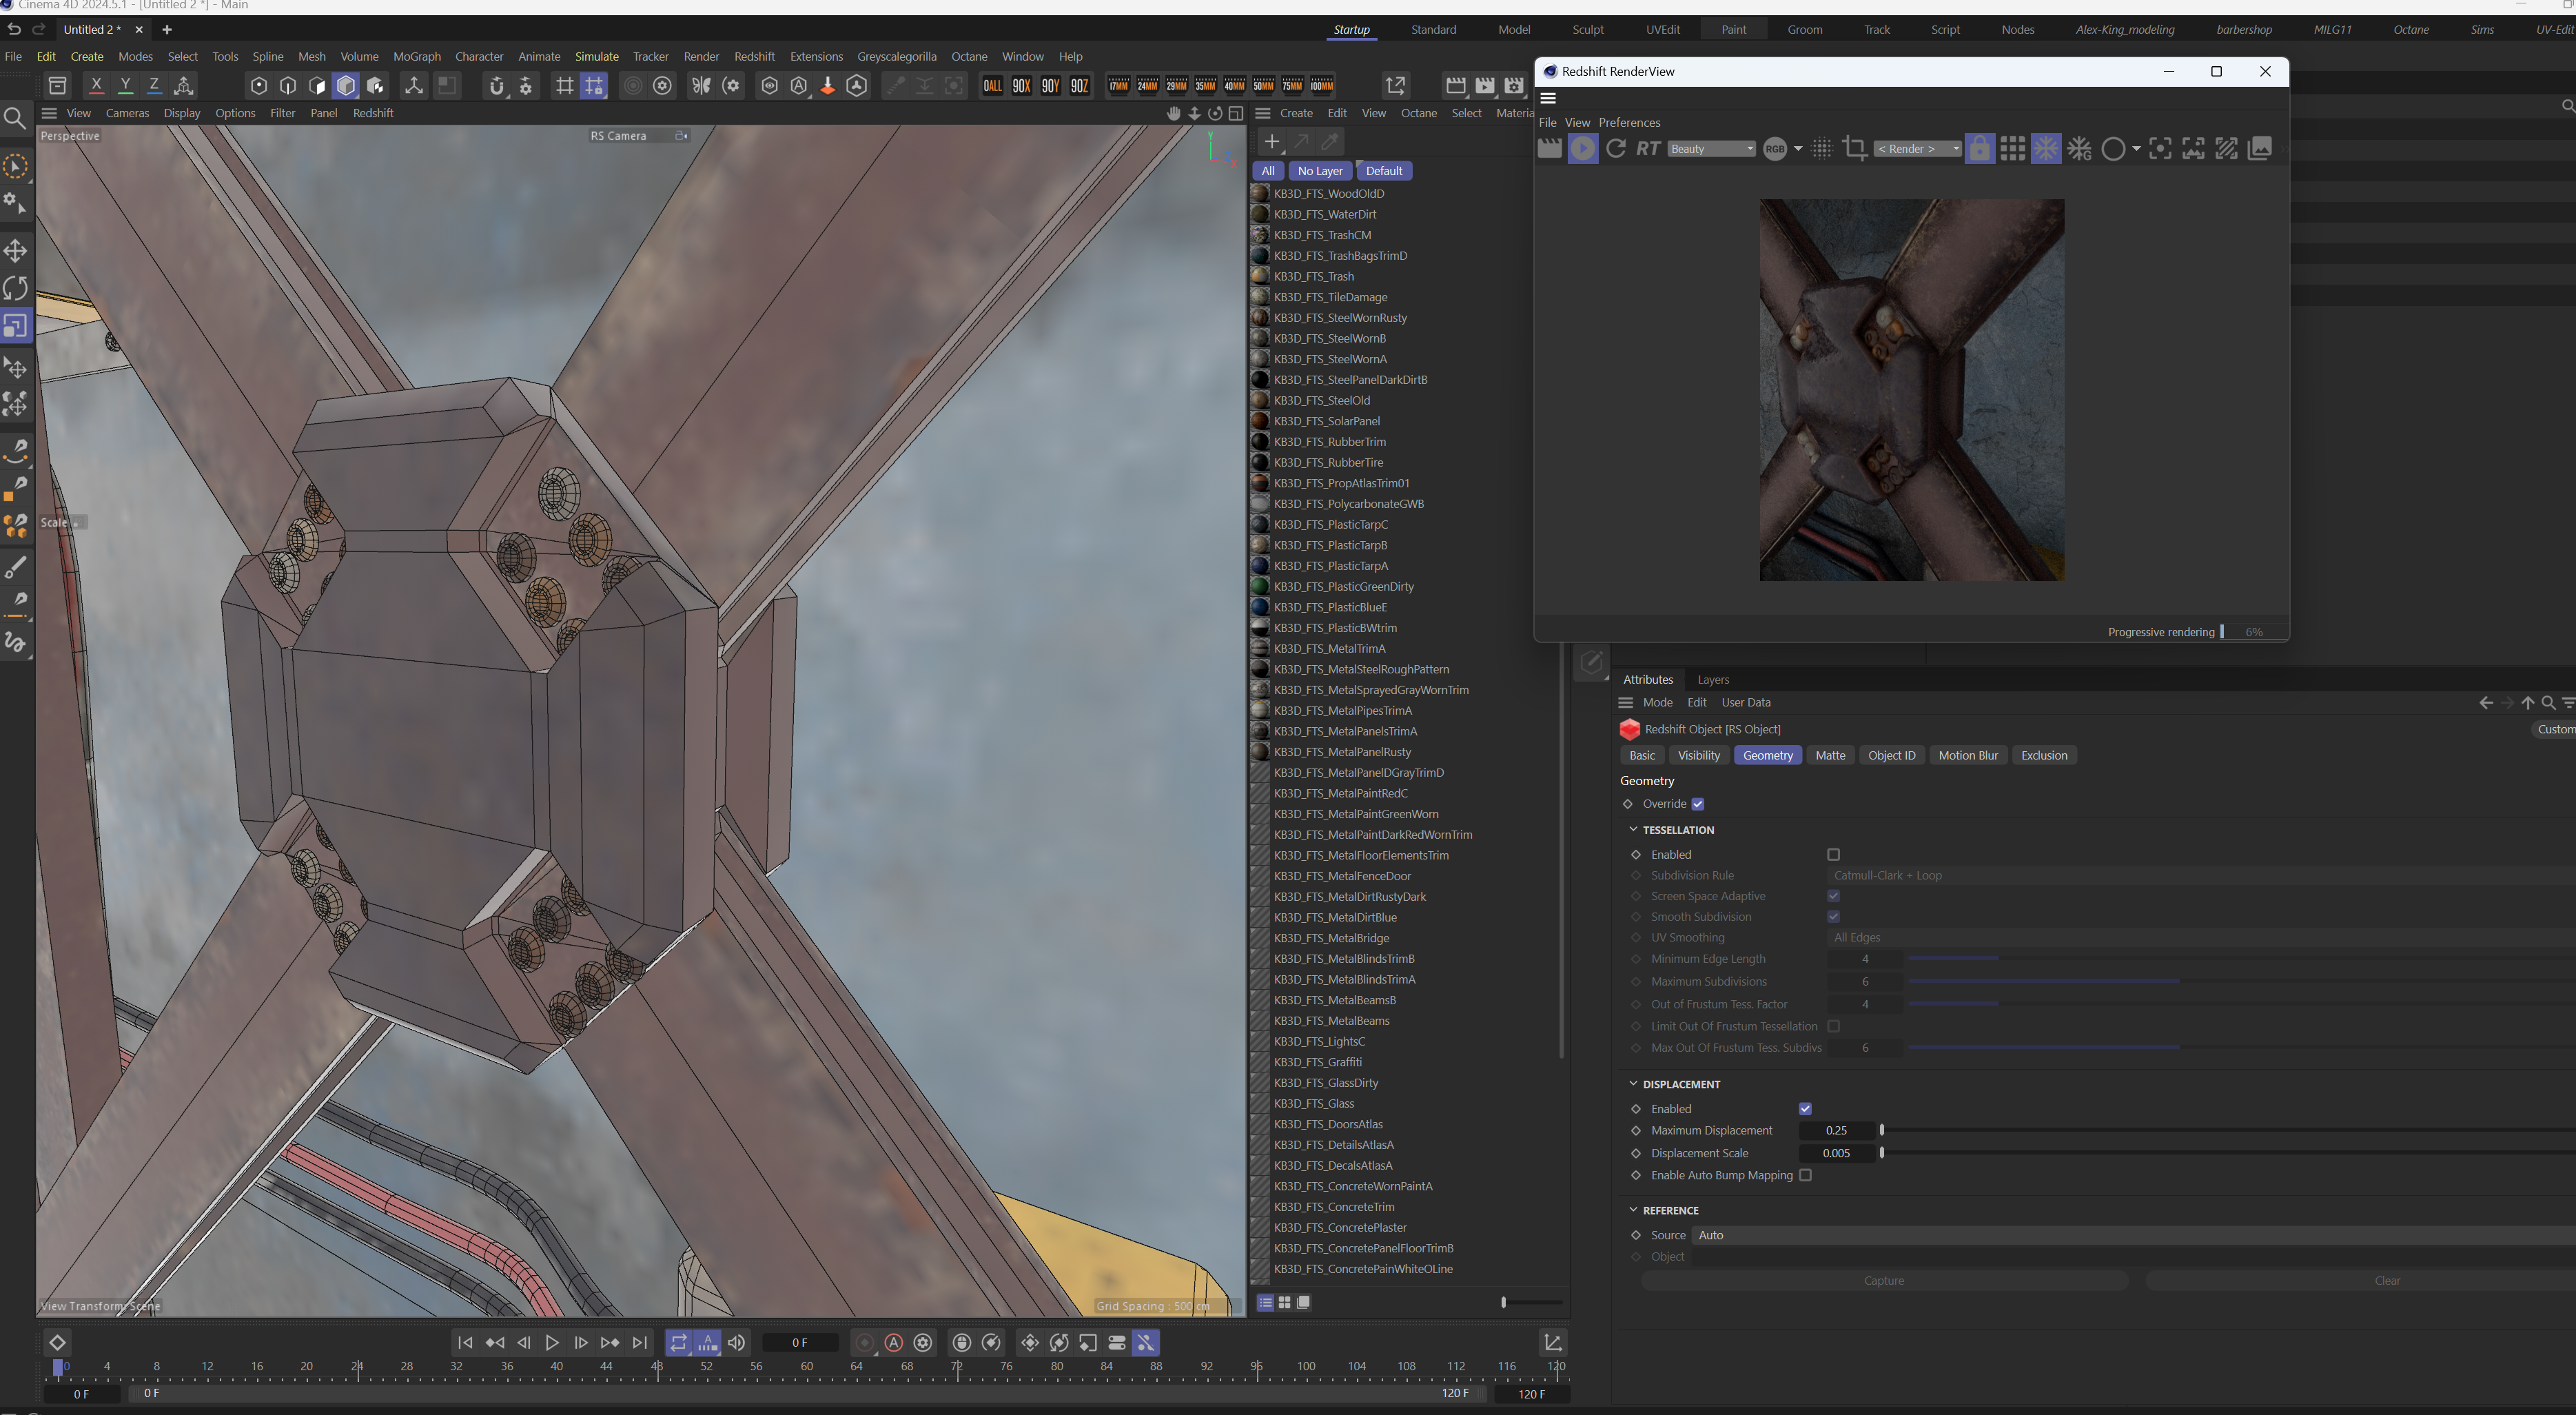Toggle the Z axis lock
This screenshot has width=2576, height=1415.
154,85
